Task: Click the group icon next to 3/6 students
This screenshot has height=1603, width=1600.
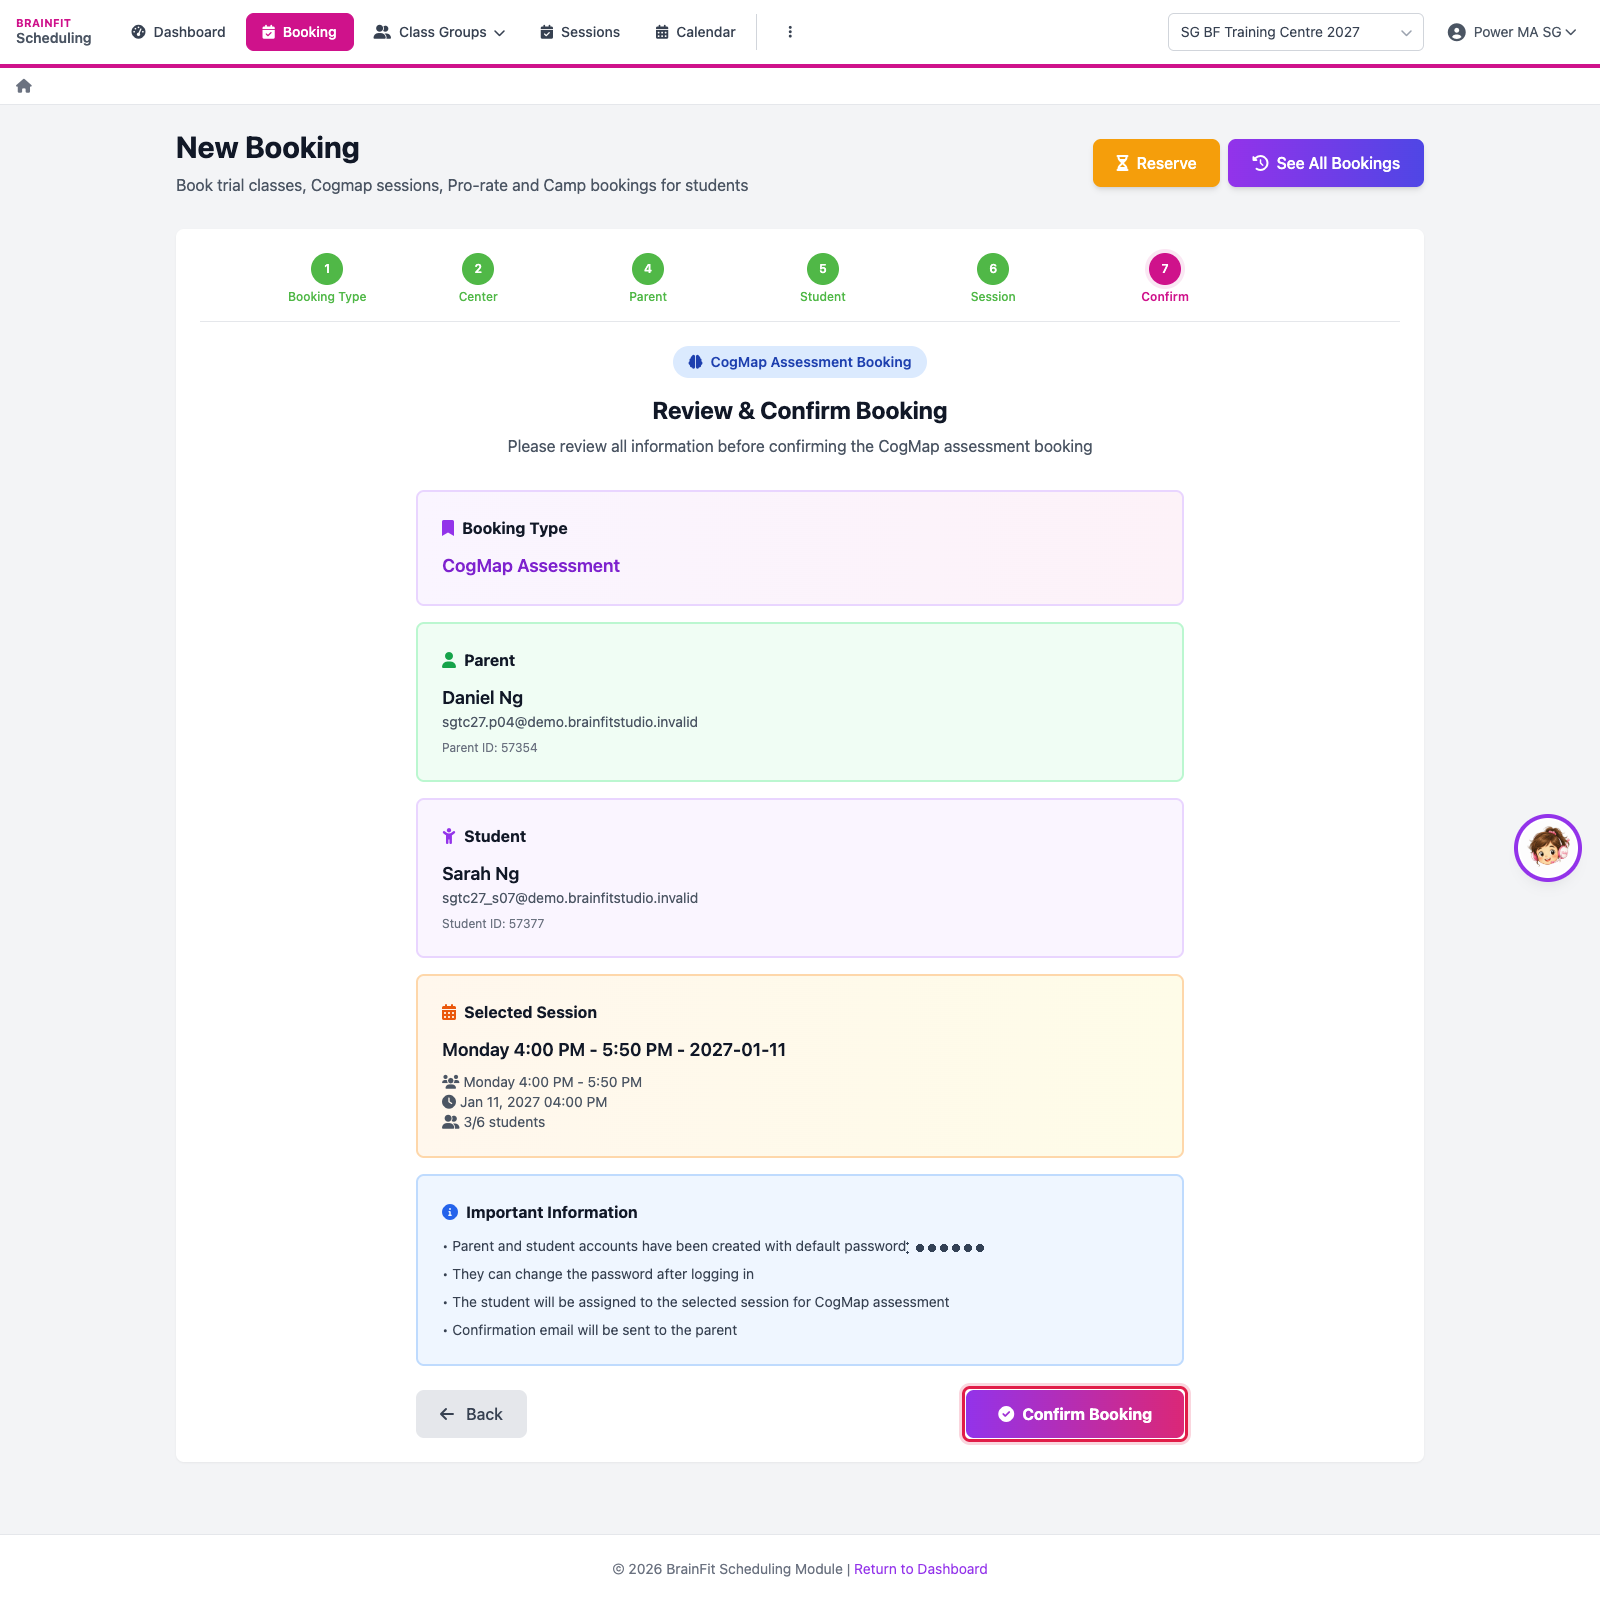Action: coord(451,1122)
